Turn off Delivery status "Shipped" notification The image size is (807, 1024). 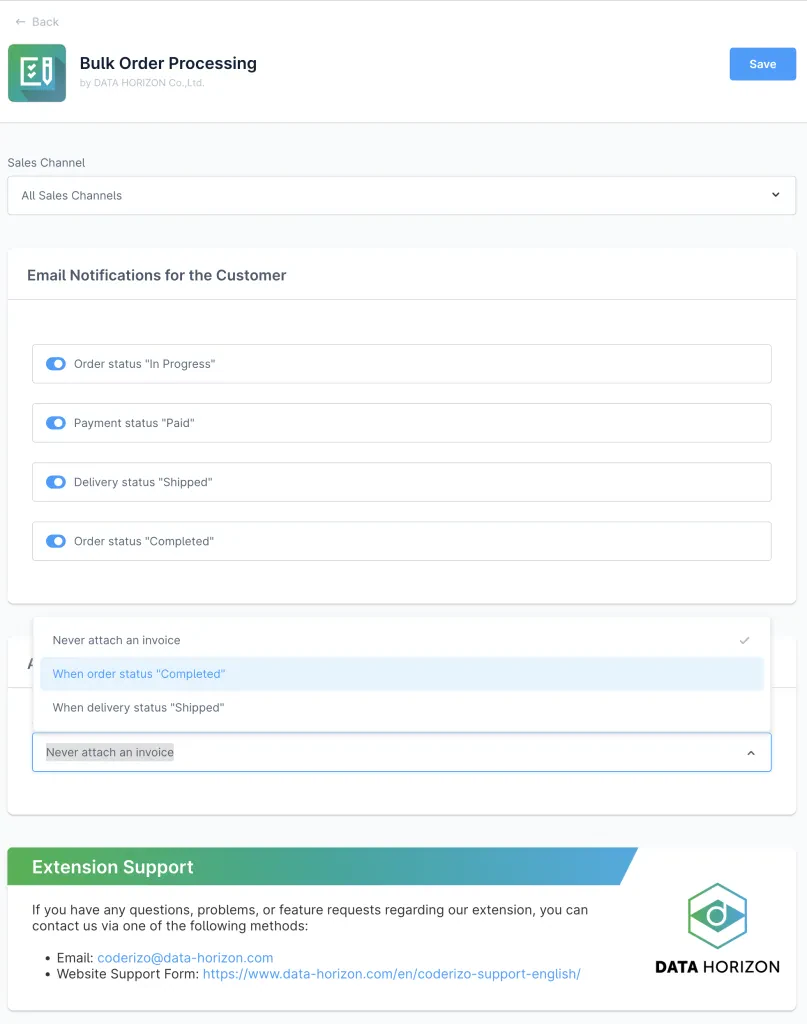56,482
